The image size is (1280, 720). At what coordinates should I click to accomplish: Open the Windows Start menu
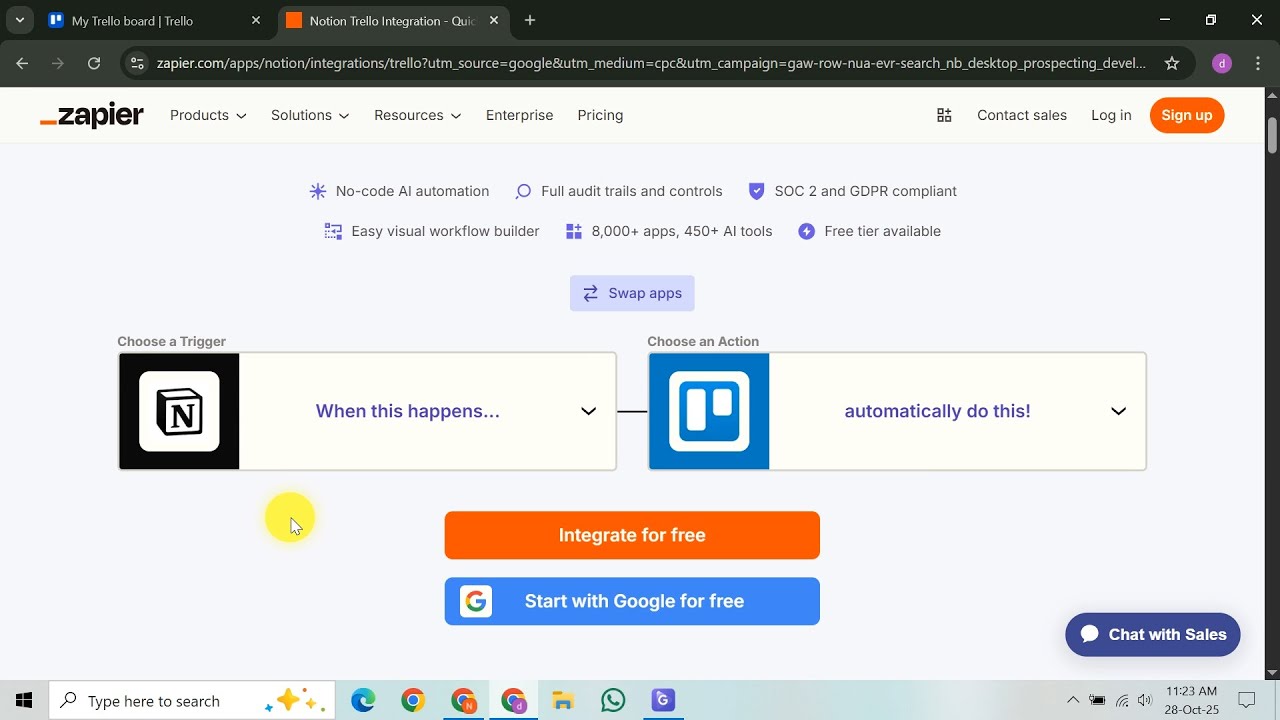(x=24, y=701)
